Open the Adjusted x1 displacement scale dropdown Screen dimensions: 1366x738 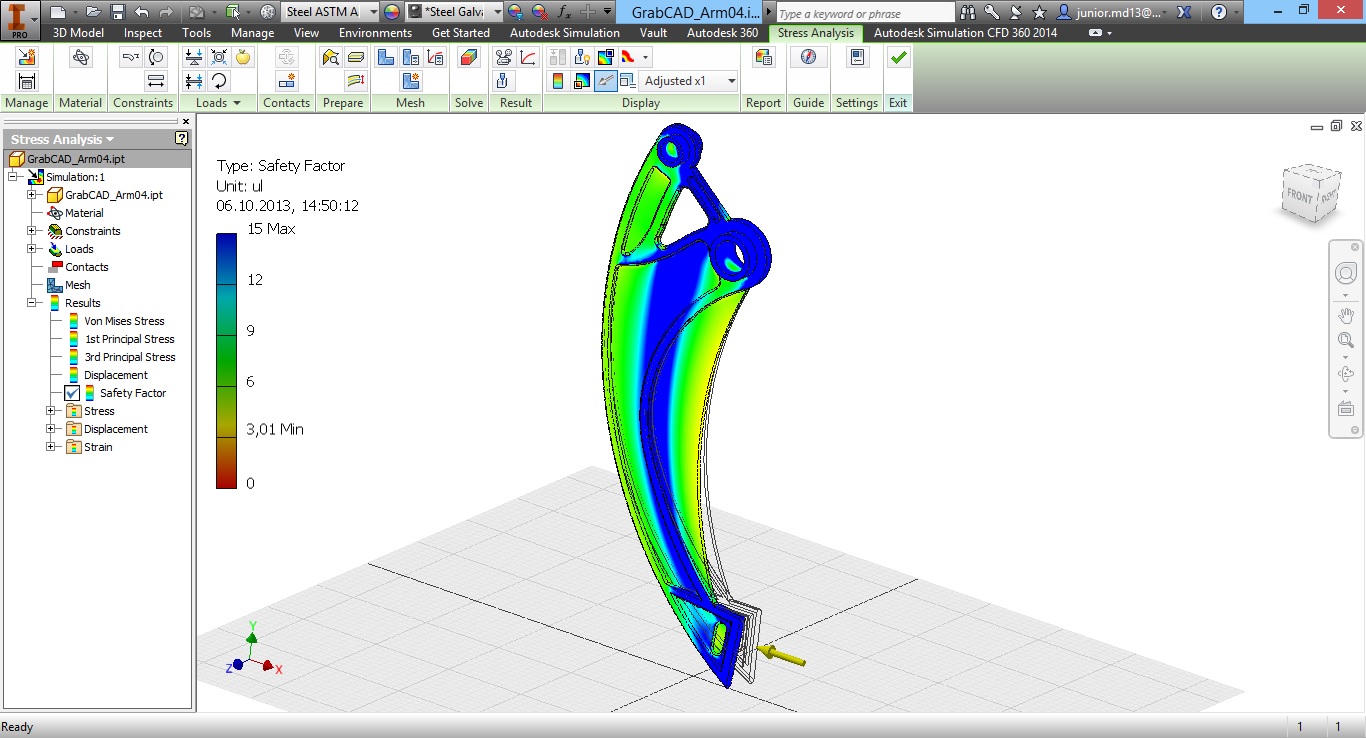(690, 81)
